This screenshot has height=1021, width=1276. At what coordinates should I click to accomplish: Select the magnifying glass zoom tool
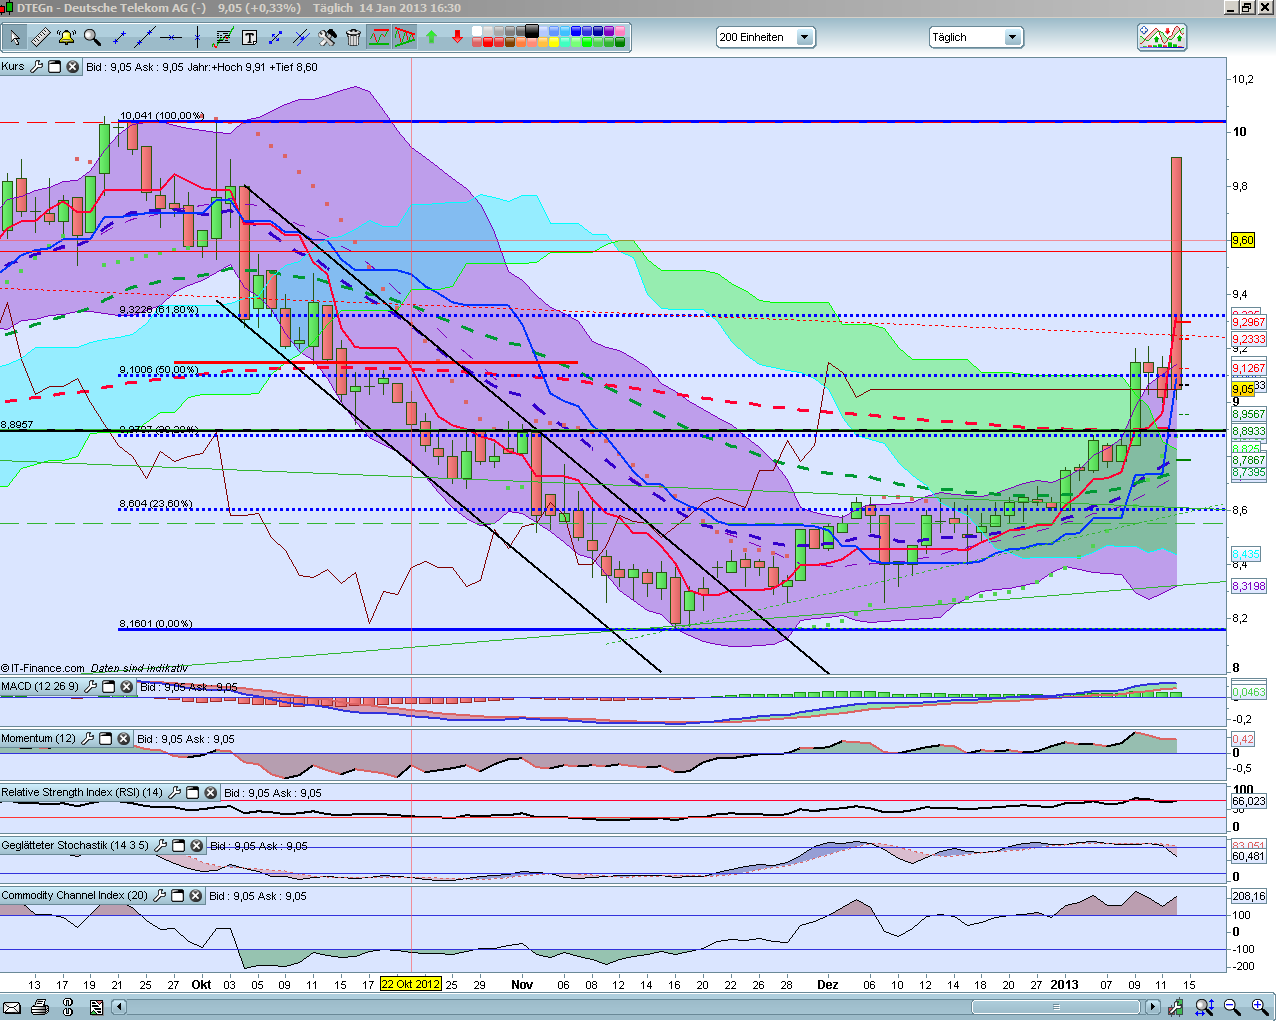(92, 38)
